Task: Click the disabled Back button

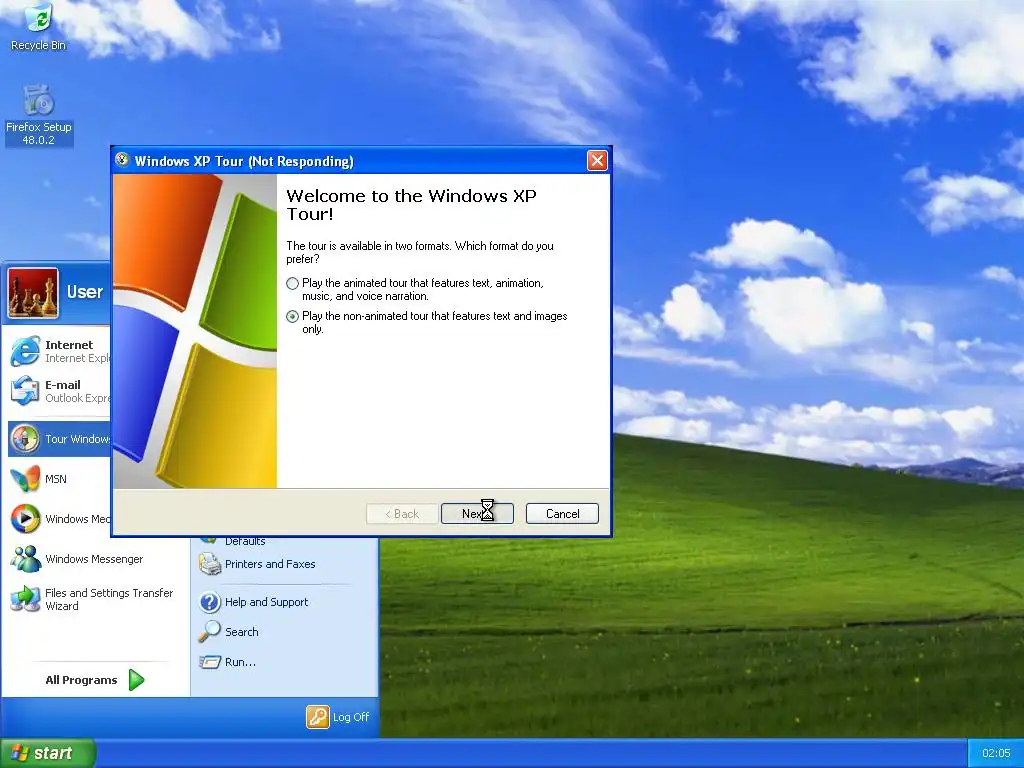Action: tap(402, 514)
